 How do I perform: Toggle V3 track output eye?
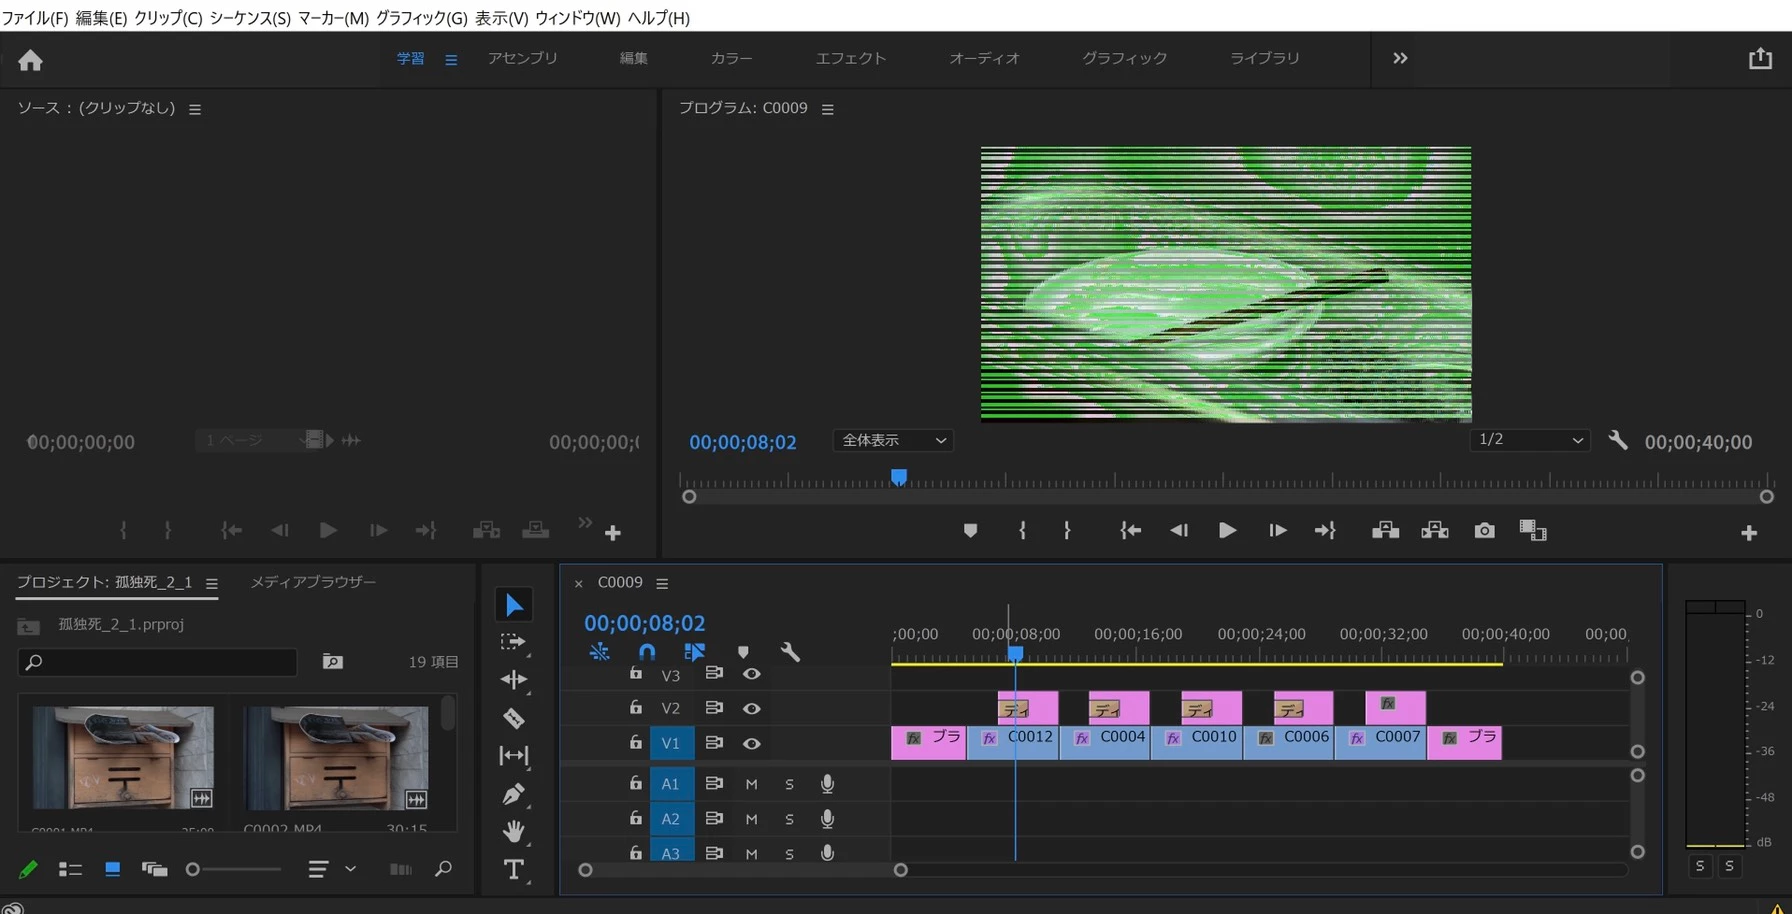click(x=752, y=674)
